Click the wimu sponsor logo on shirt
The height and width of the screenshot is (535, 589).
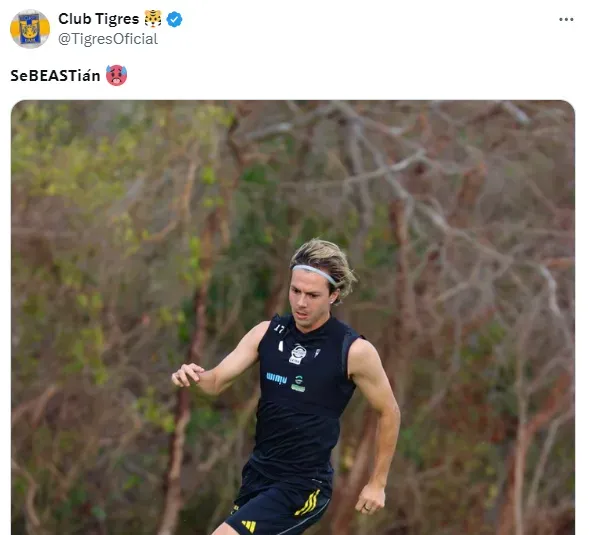(x=276, y=378)
